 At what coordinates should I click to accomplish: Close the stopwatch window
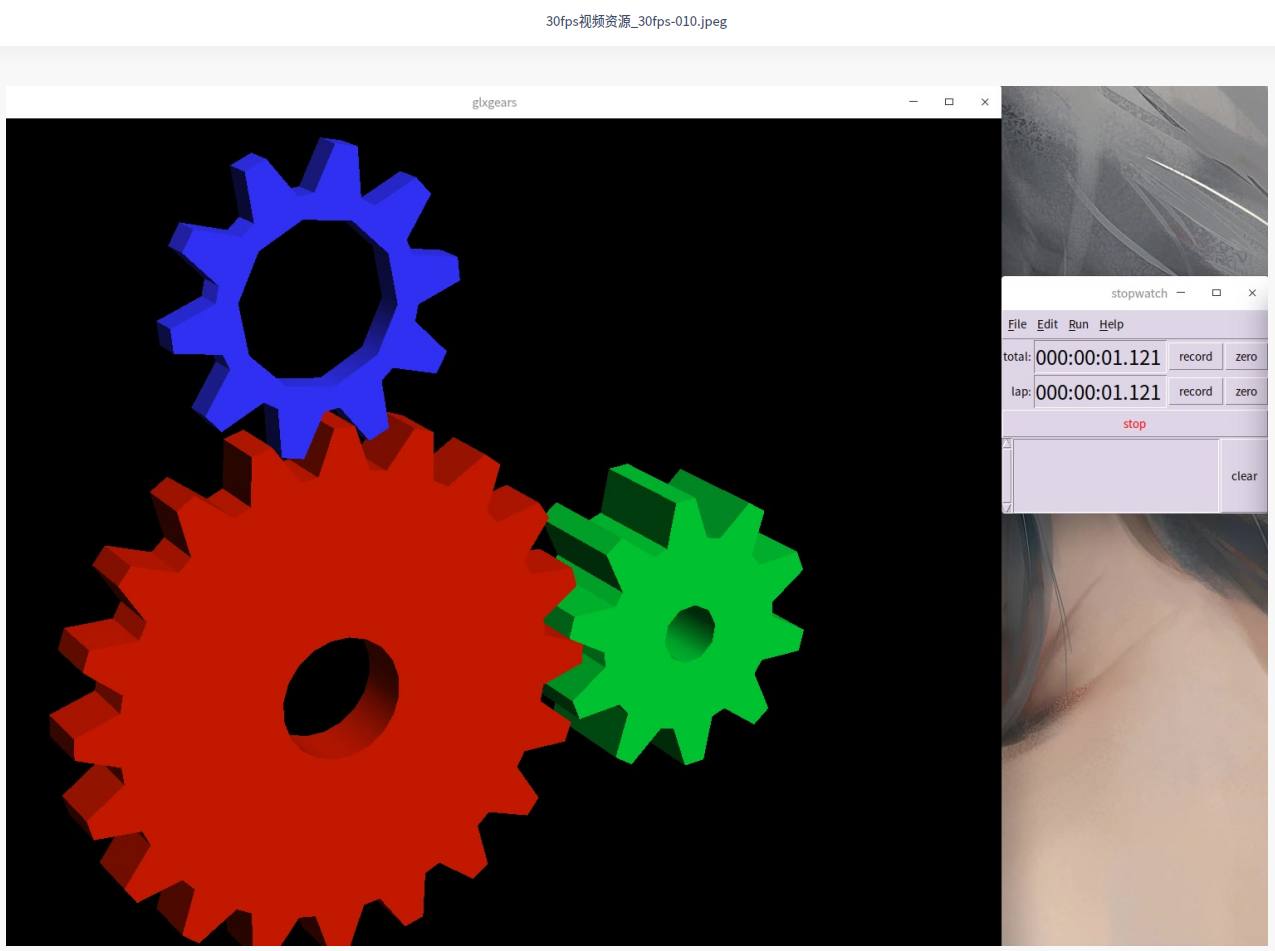[x=1252, y=293]
